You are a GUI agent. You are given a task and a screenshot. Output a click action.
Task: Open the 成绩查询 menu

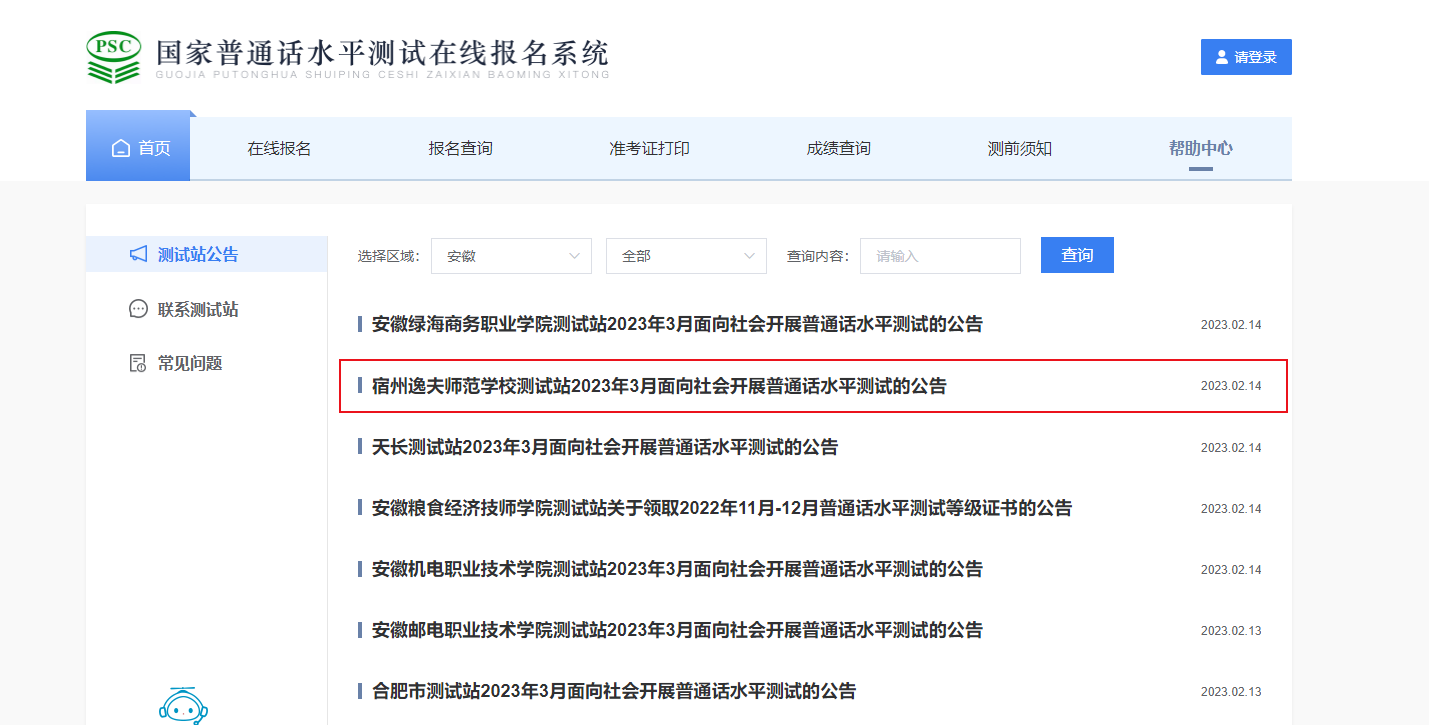click(838, 149)
